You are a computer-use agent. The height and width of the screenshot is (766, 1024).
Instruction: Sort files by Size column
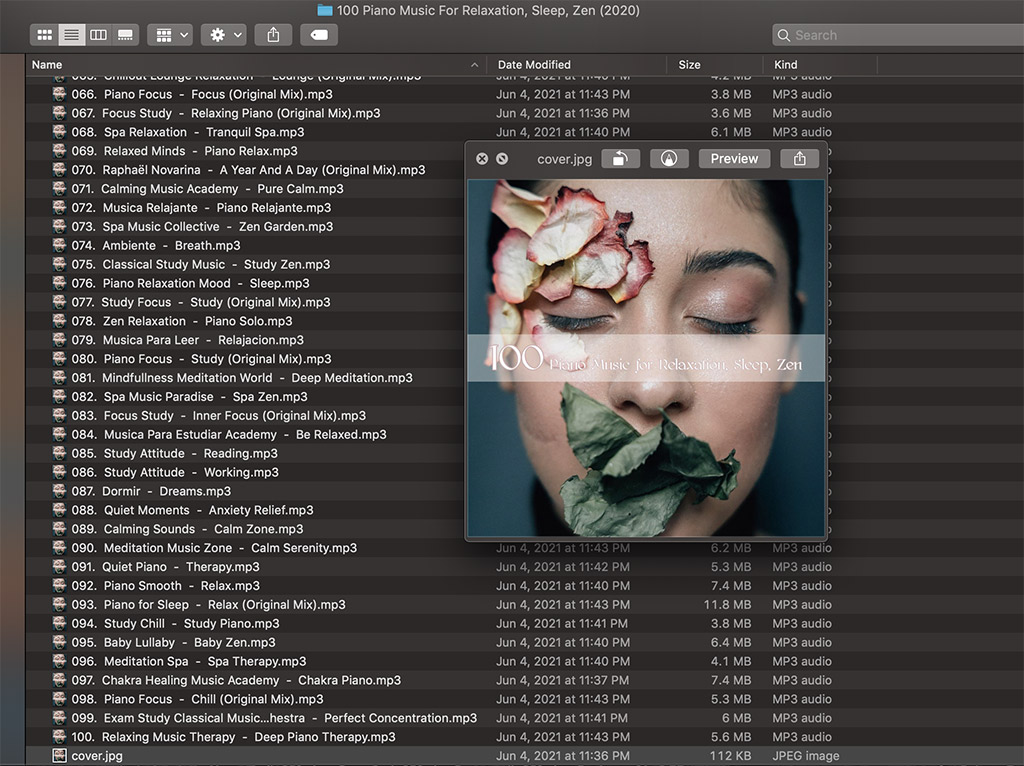[x=689, y=65]
